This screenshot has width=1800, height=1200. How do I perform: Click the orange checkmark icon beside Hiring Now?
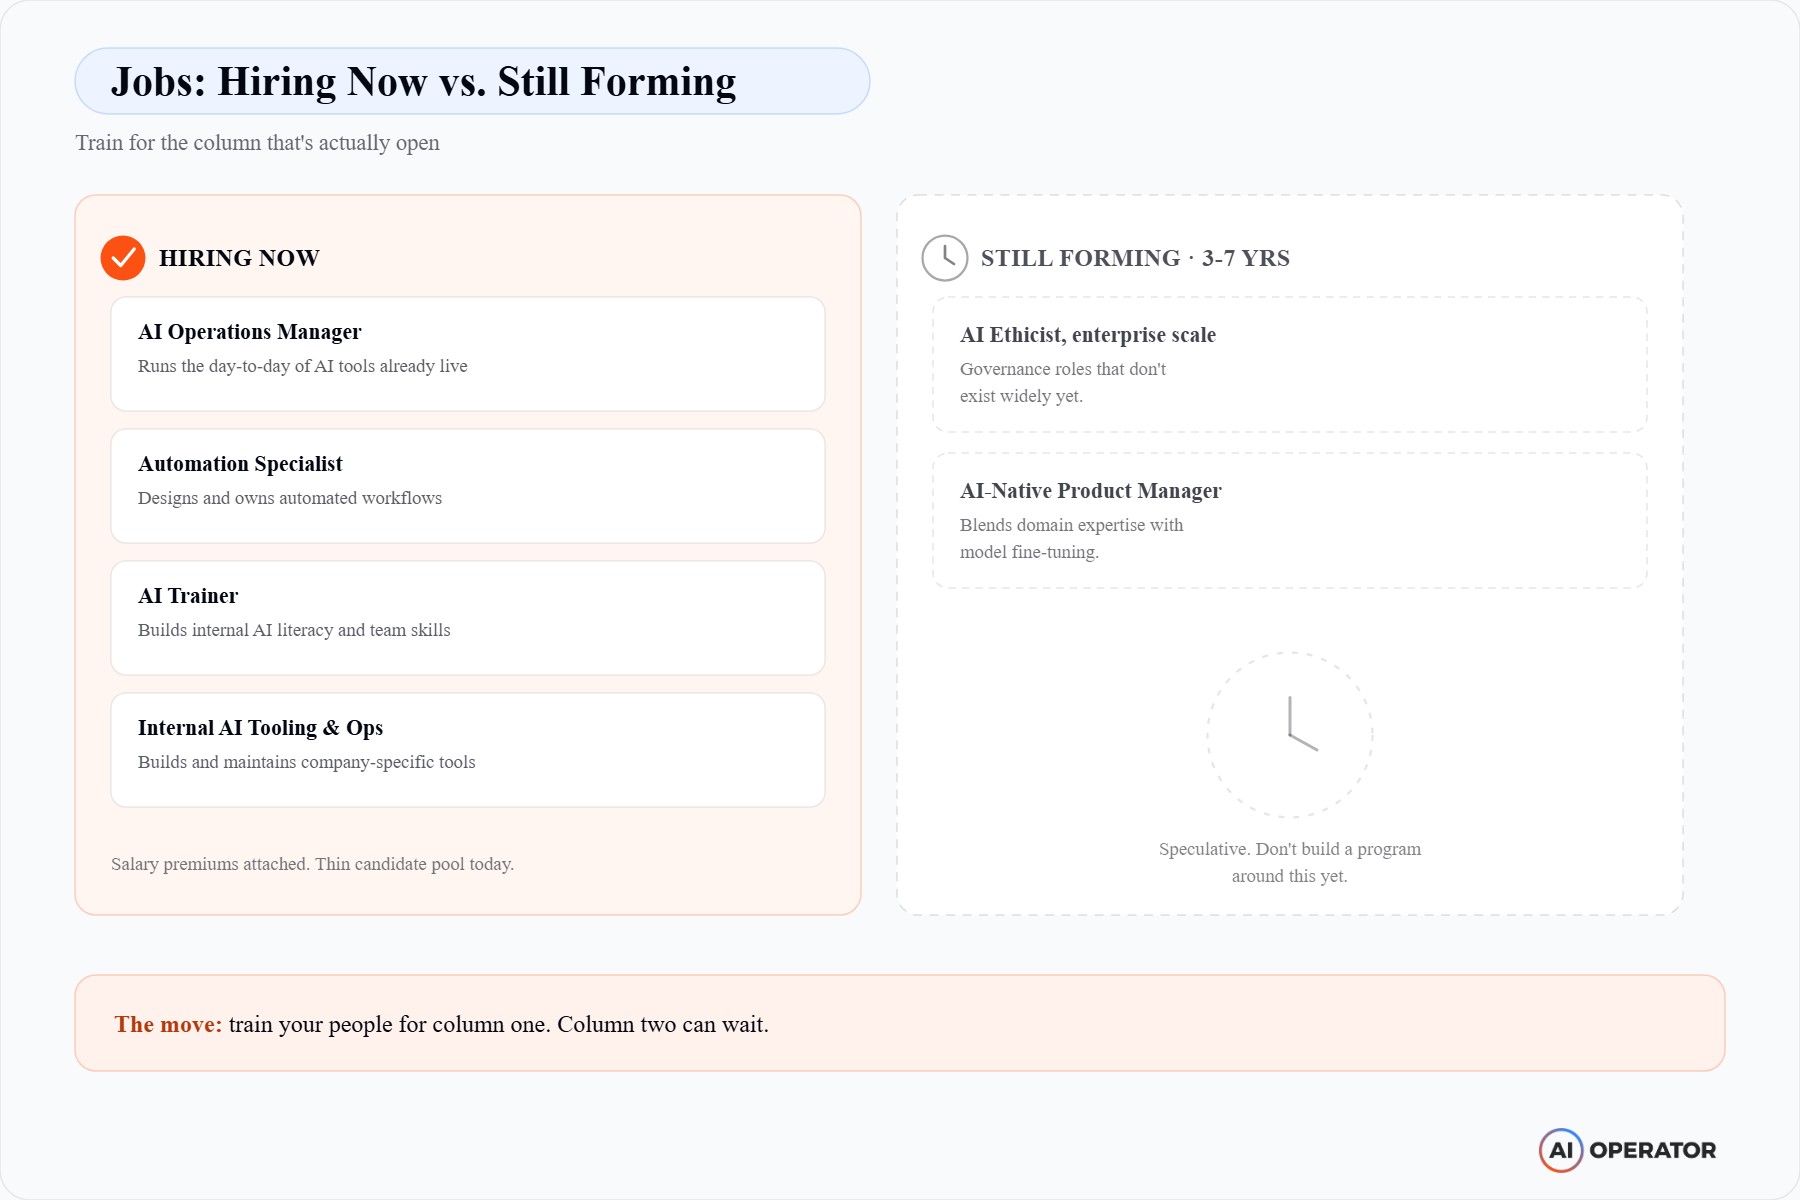click(x=123, y=258)
